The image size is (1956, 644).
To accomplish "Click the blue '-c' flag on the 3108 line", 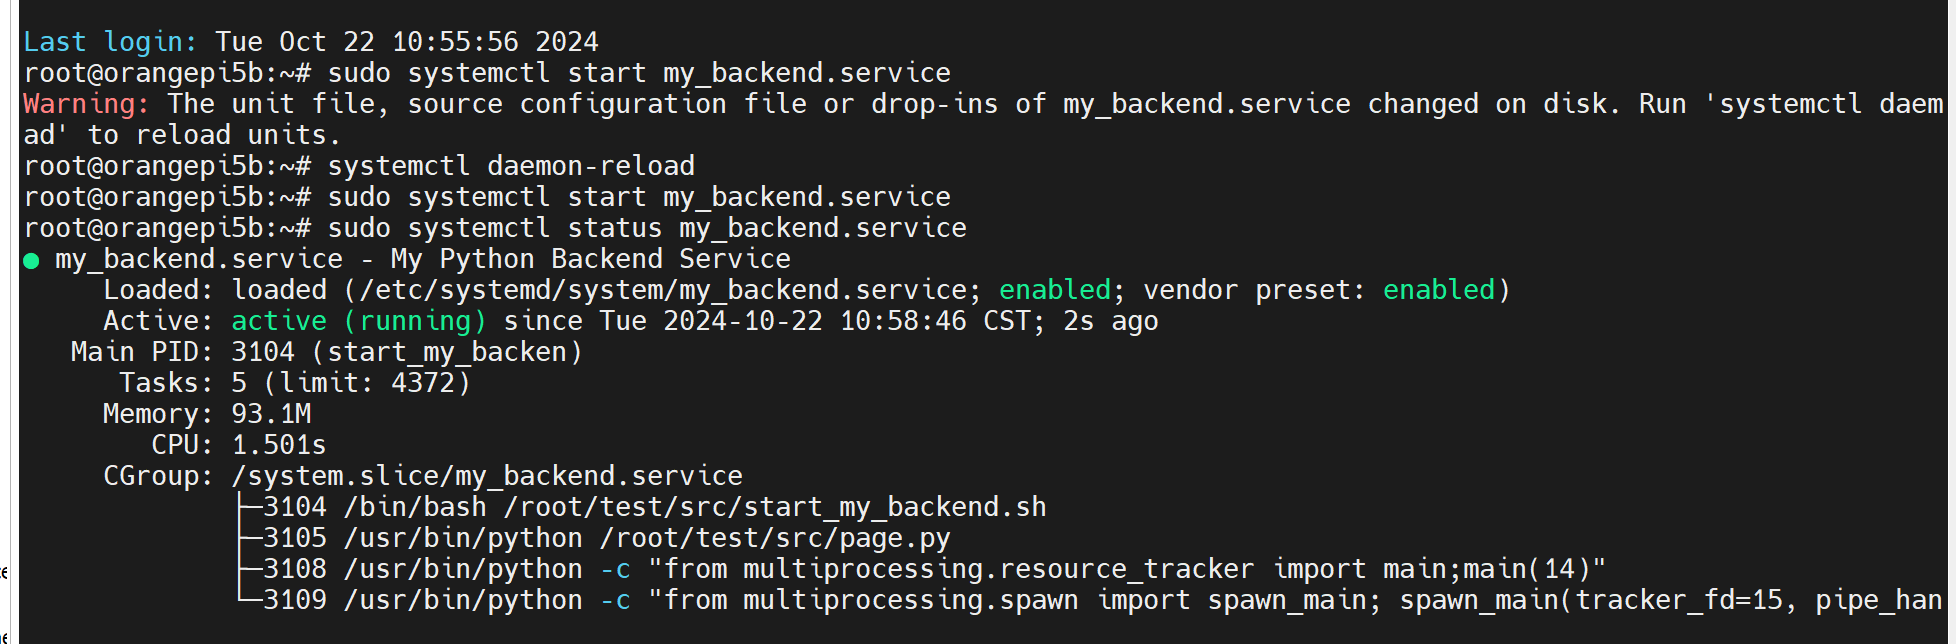I will (x=615, y=569).
